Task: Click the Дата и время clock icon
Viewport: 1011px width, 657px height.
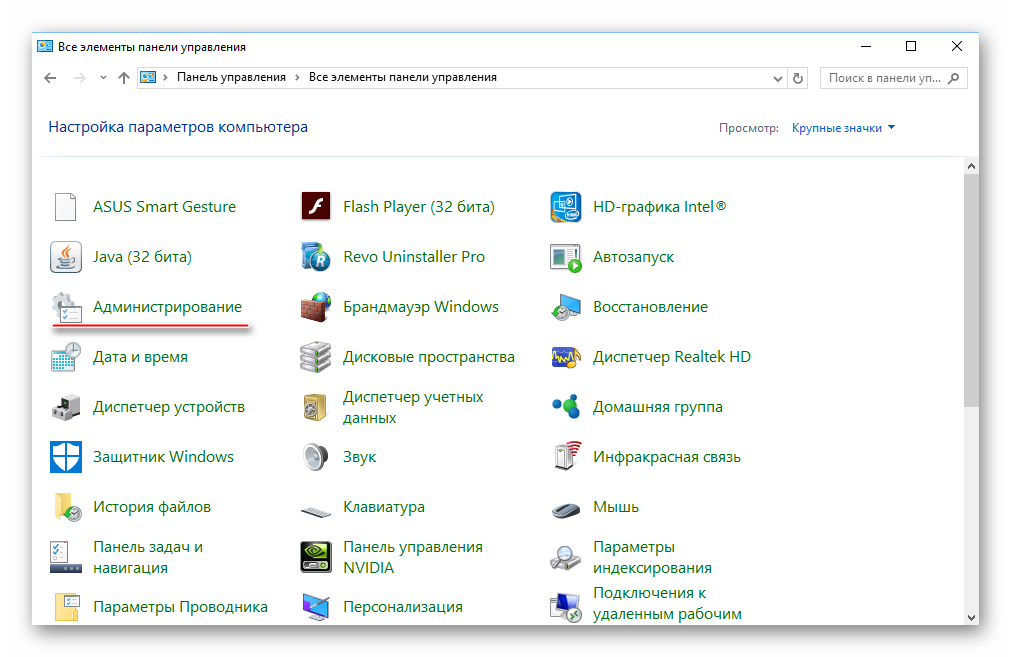Action: point(66,357)
